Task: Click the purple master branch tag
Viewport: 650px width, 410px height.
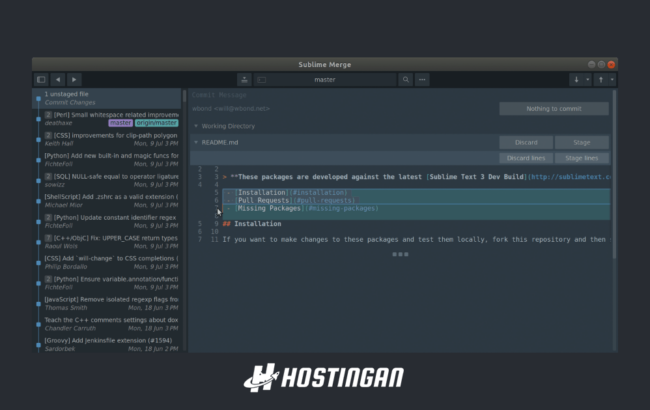Action: (121, 123)
